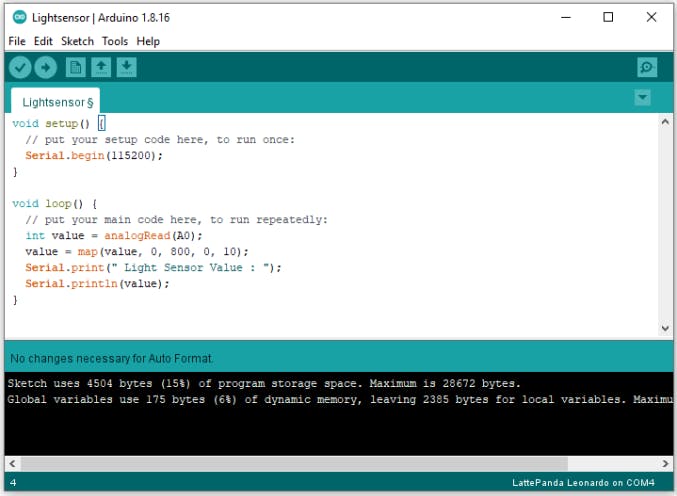Click console horizontal scroll left arrow
Image resolution: width=677 pixels, height=496 pixels.
click(x=13, y=464)
